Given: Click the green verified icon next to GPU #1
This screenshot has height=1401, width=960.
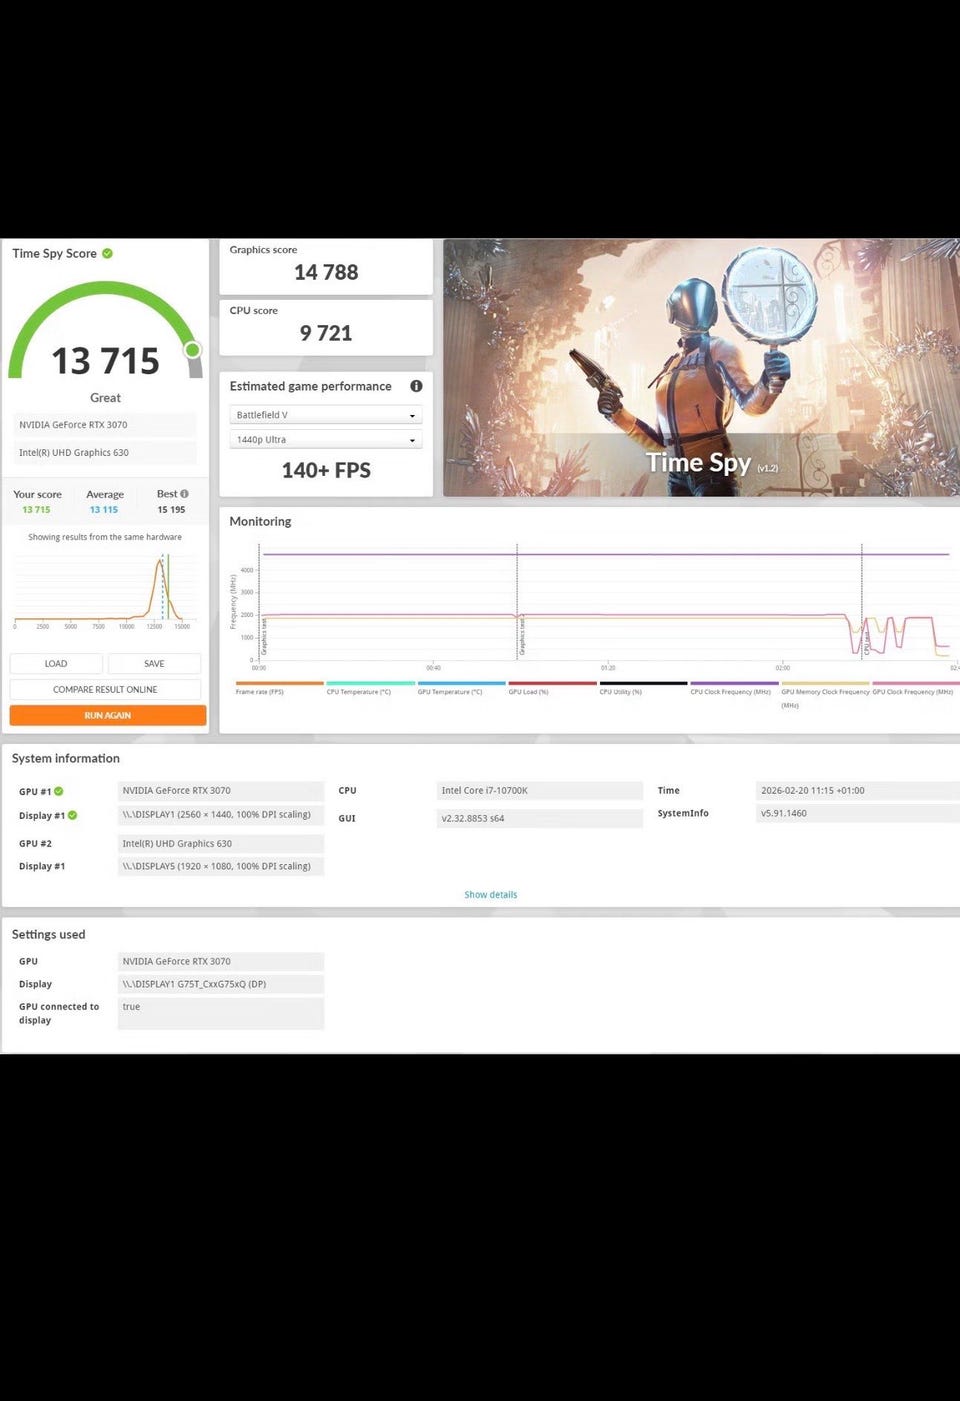Looking at the screenshot, I should [x=59, y=792].
